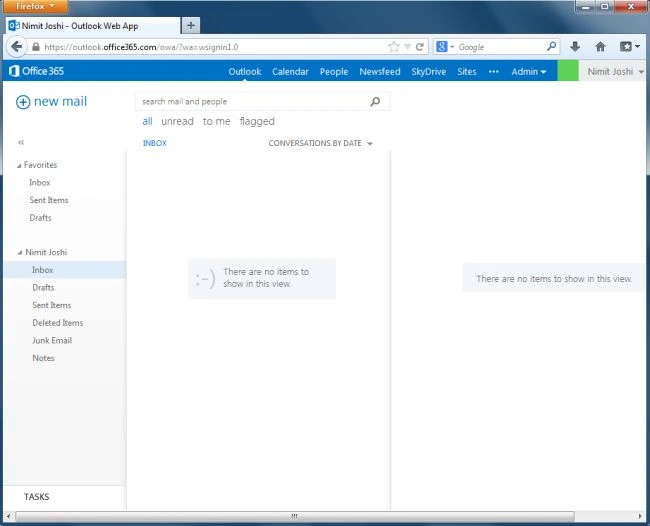Click the Google search magnifier icon
This screenshot has width=650, height=526.
[551, 46]
